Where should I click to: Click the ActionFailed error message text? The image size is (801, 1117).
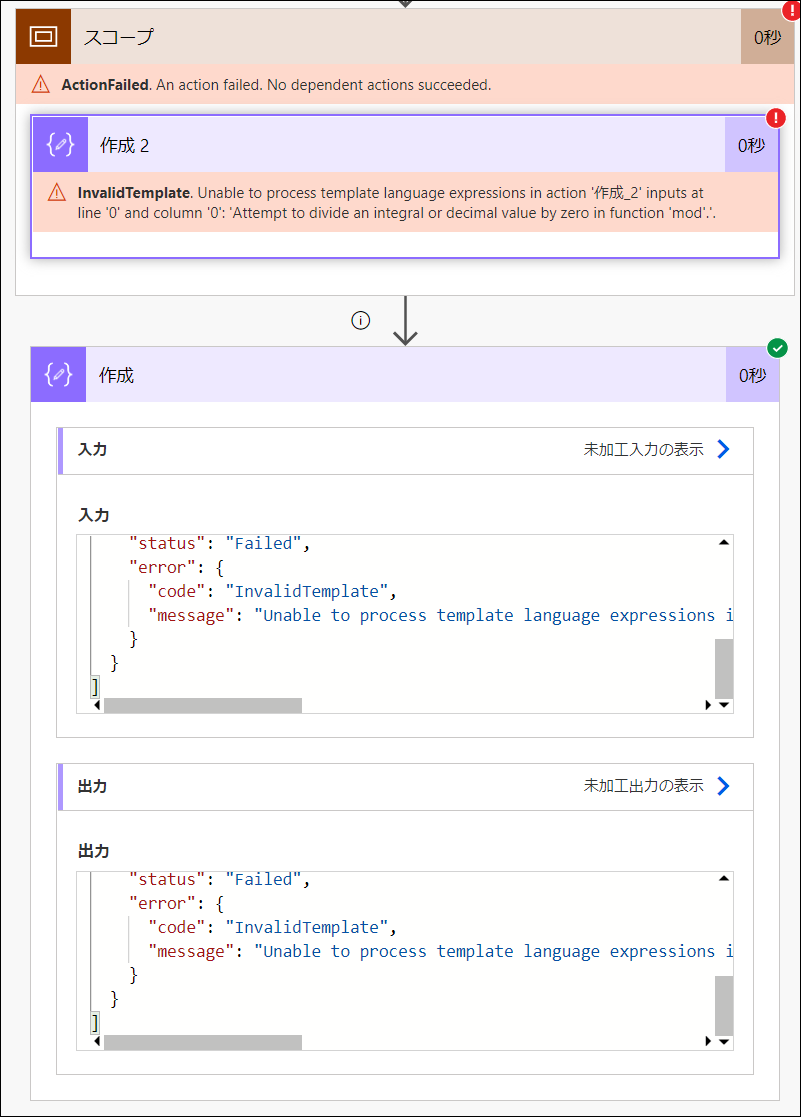point(277,85)
